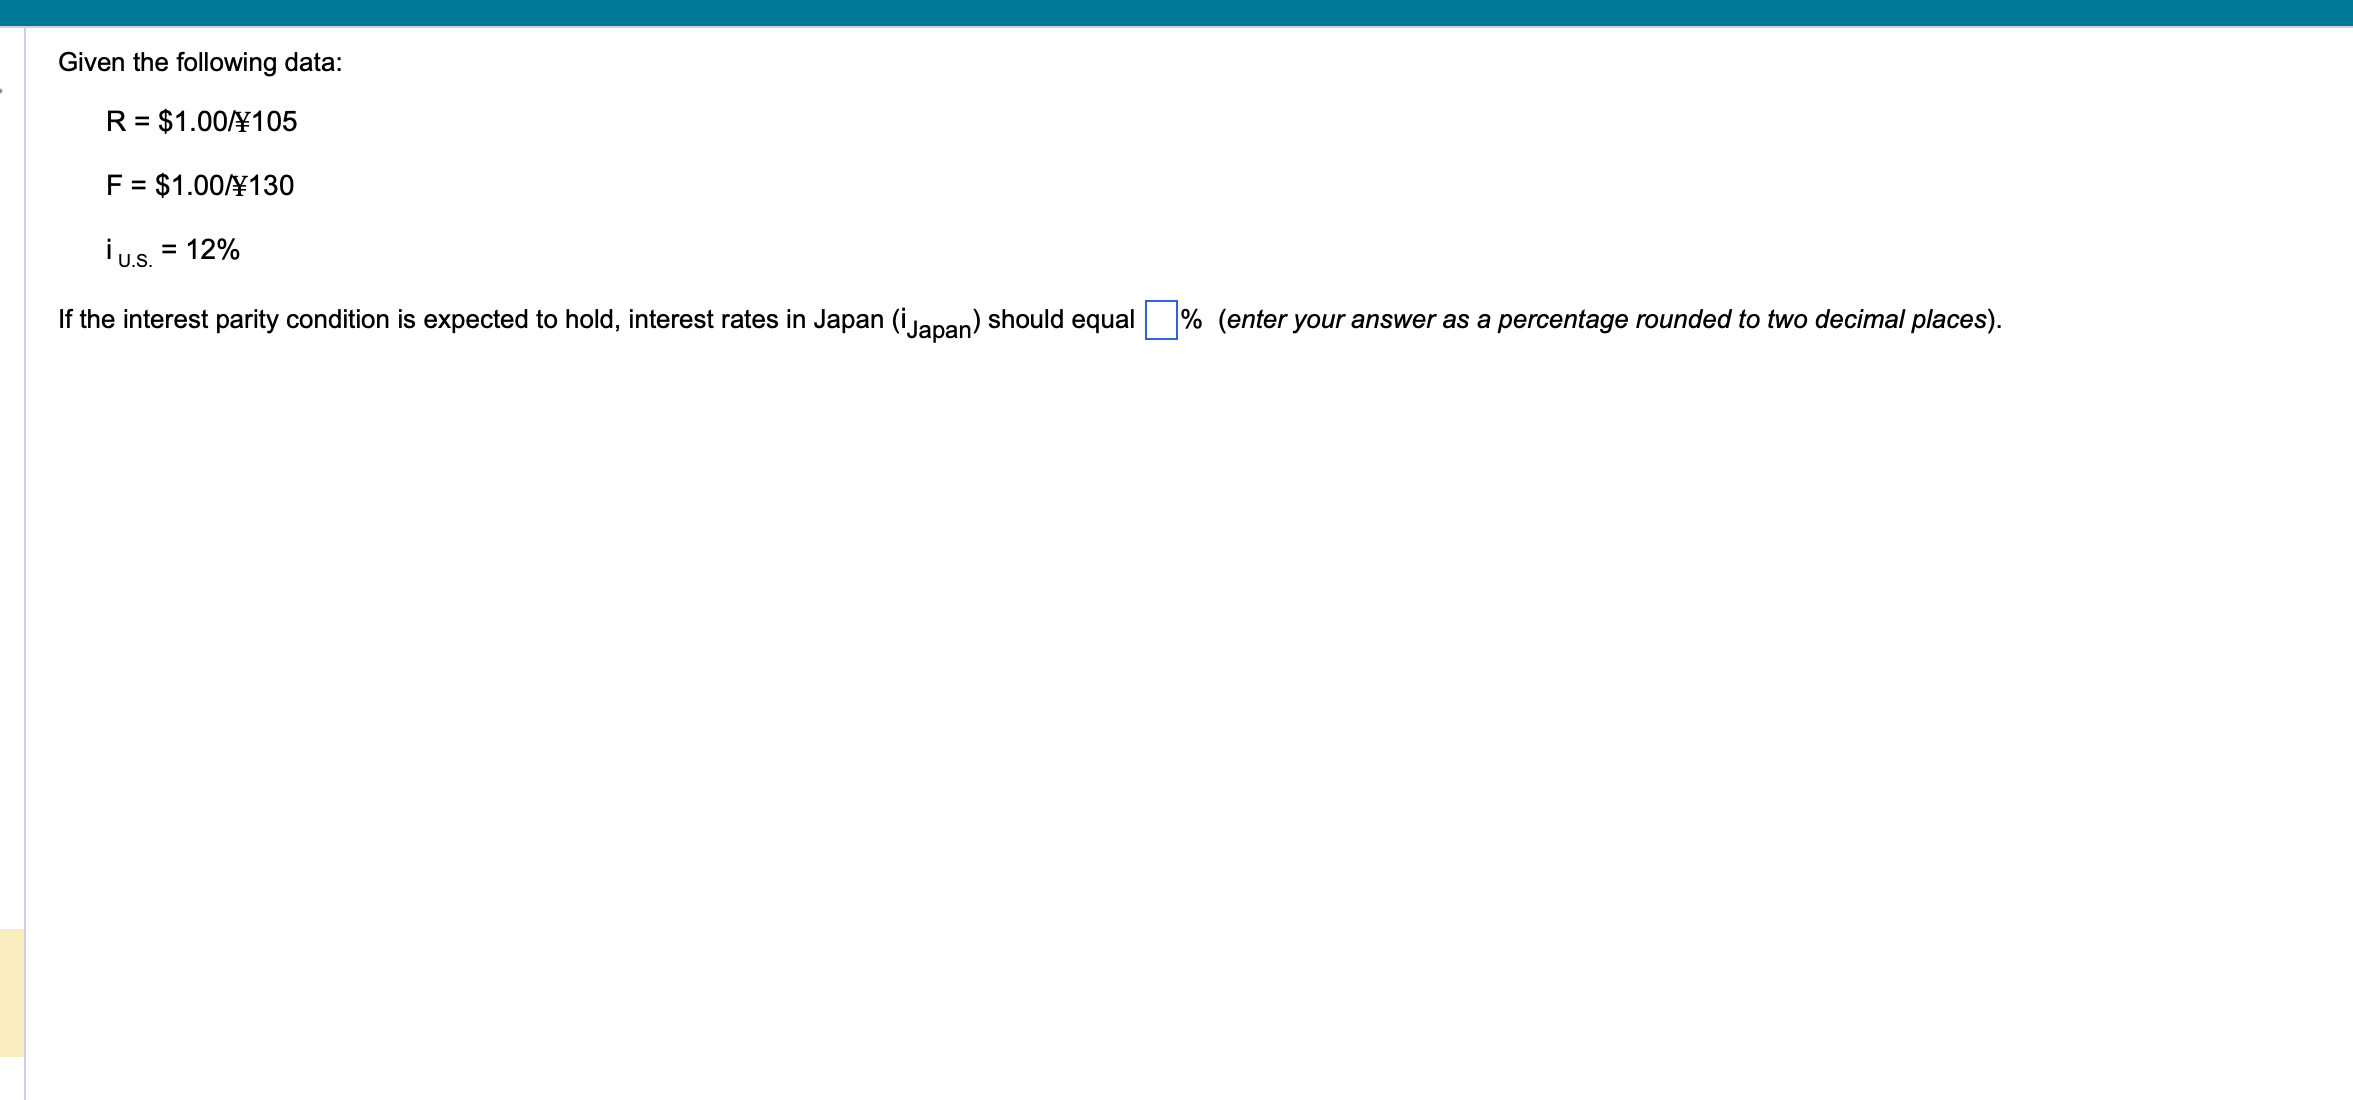This screenshot has width=2353, height=1100.
Task: Click the '12%' value
Action: point(213,250)
